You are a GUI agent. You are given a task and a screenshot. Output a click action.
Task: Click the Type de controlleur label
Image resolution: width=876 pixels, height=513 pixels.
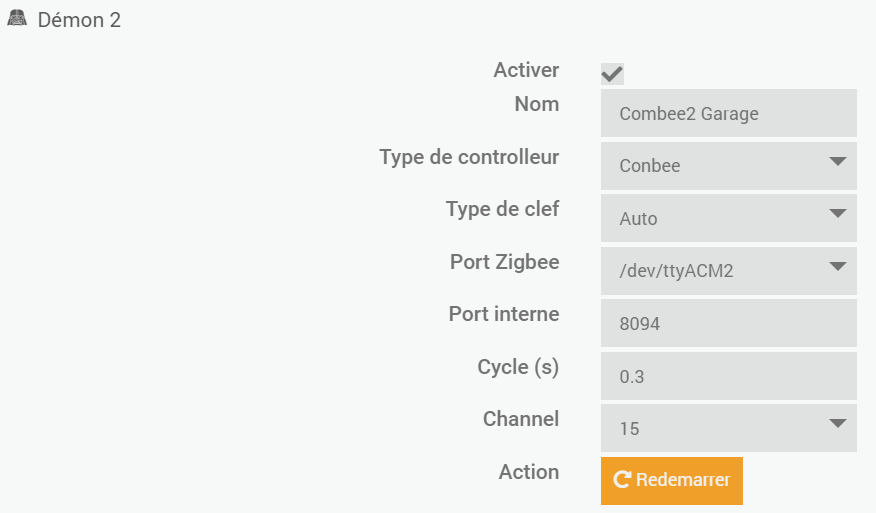click(x=469, y=157)
